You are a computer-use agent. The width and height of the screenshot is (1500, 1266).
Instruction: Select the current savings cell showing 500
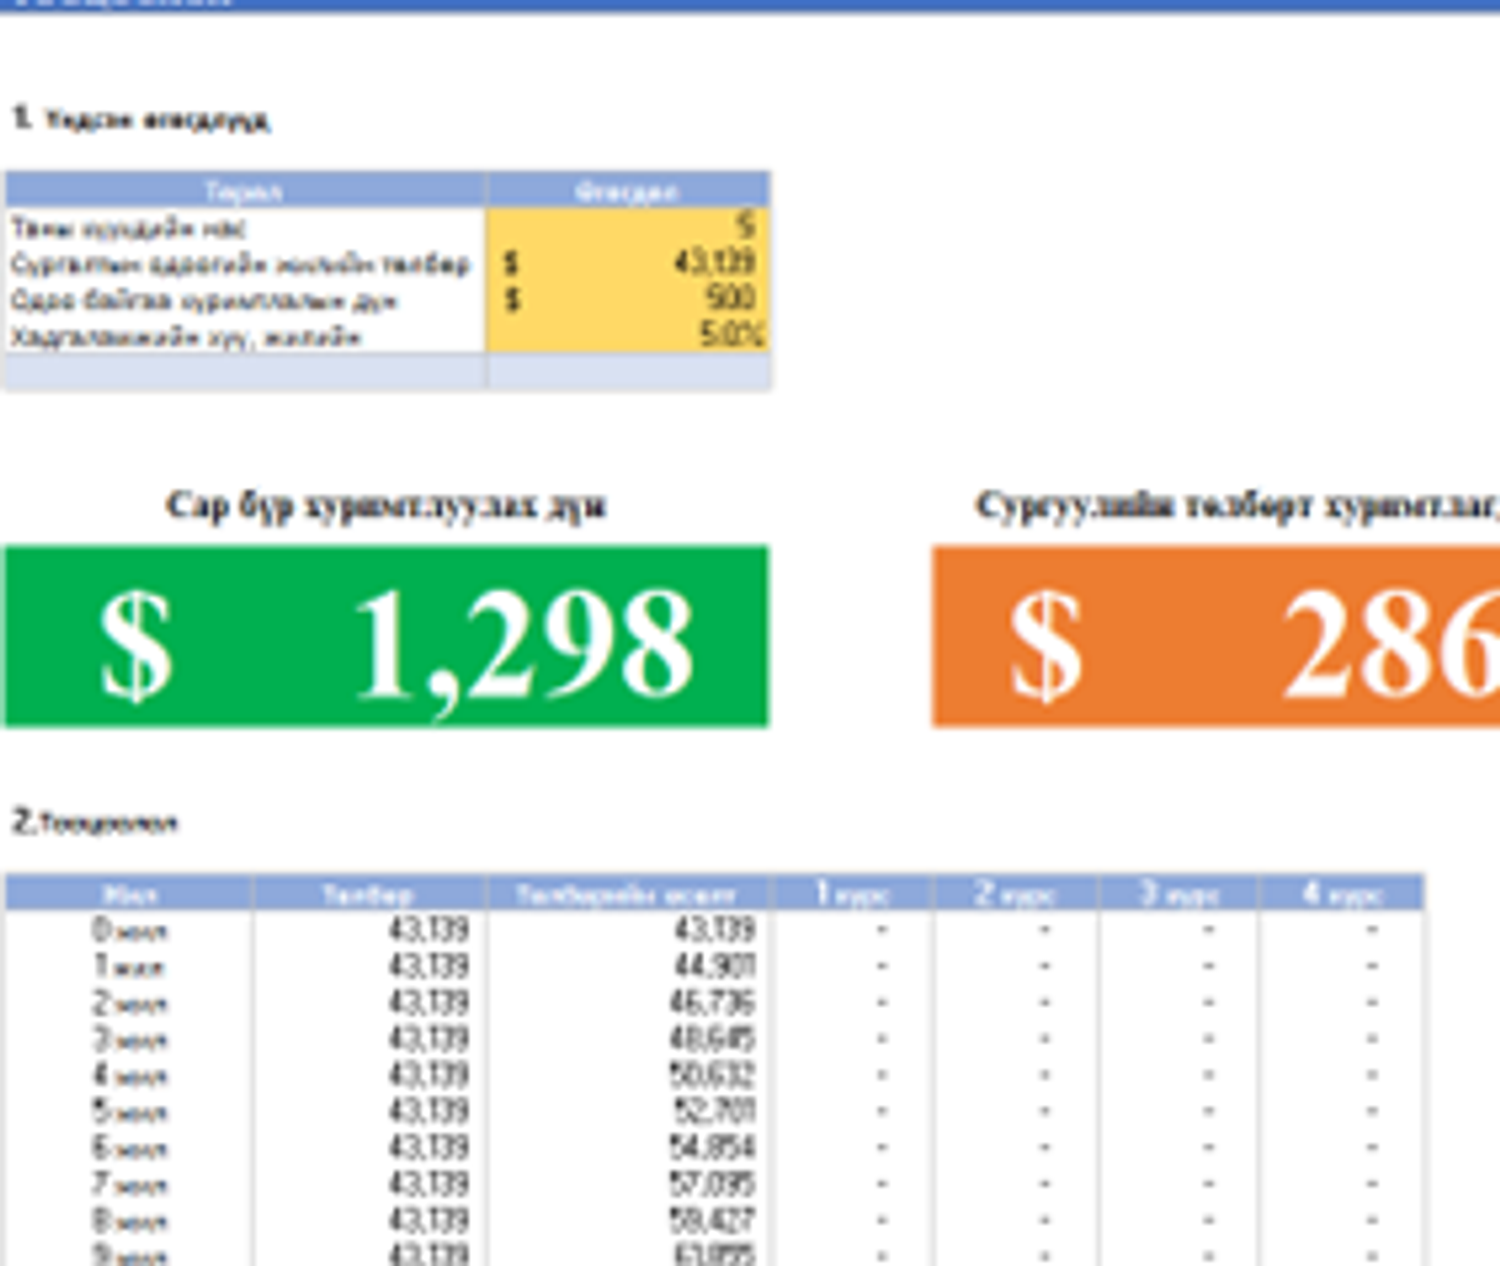[x=628, y=299]
